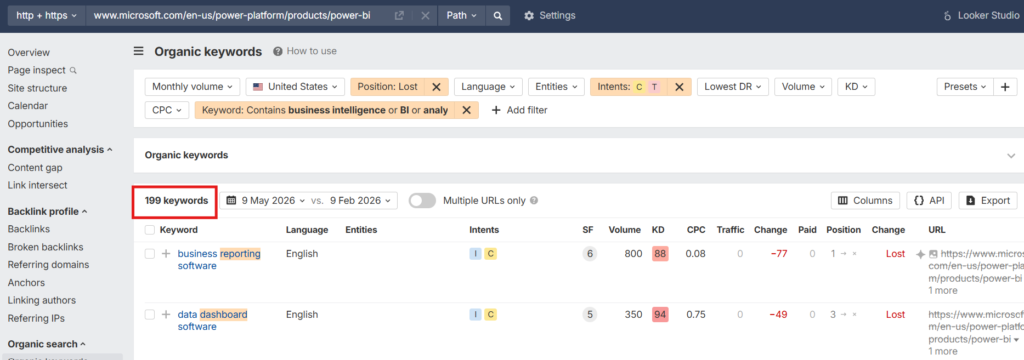Open 9 May 2026 date picker
The image size is (1024, 360).
pos(266,201)
